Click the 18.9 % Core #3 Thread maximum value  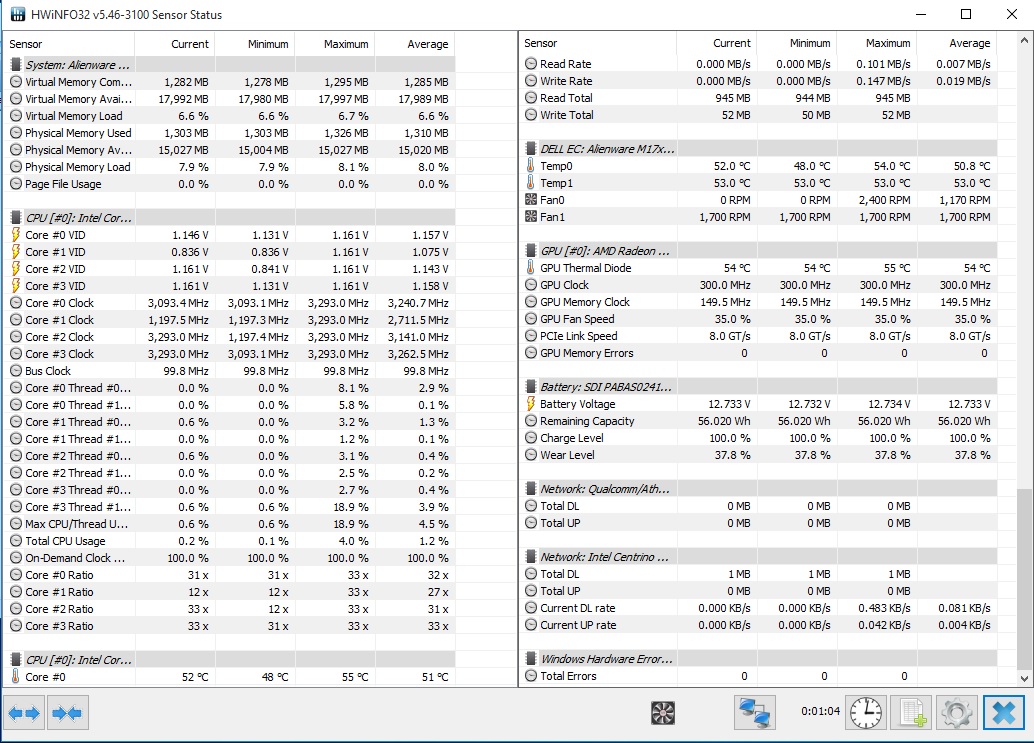pos(351,506)
